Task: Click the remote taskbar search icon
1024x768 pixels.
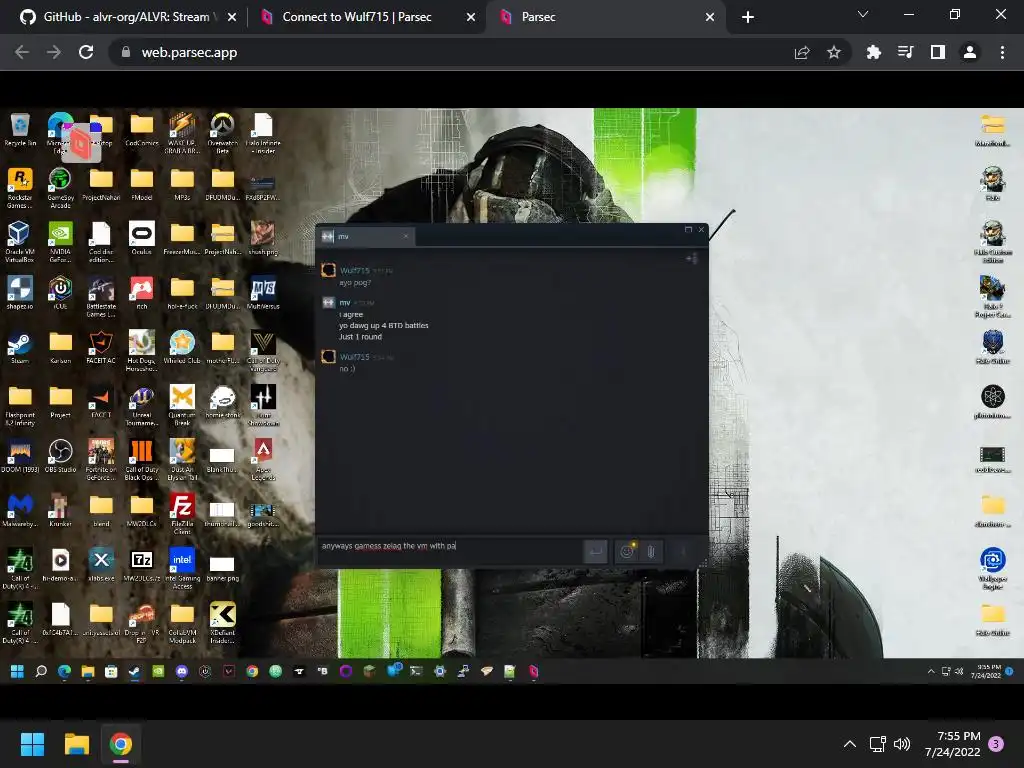Action: point(40,671)
